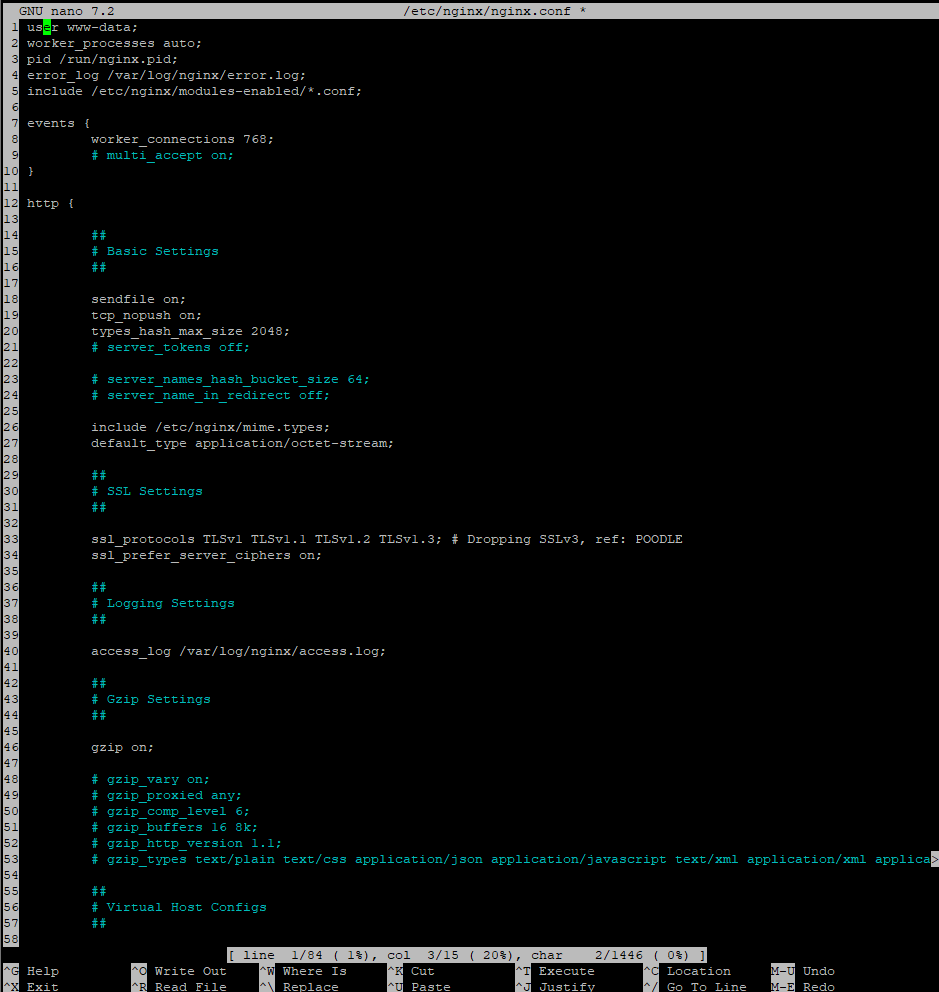This screenshot has height=992, width=939.
Task: Click the types_hash_max_size 2048 line
Action: [190, 331]
